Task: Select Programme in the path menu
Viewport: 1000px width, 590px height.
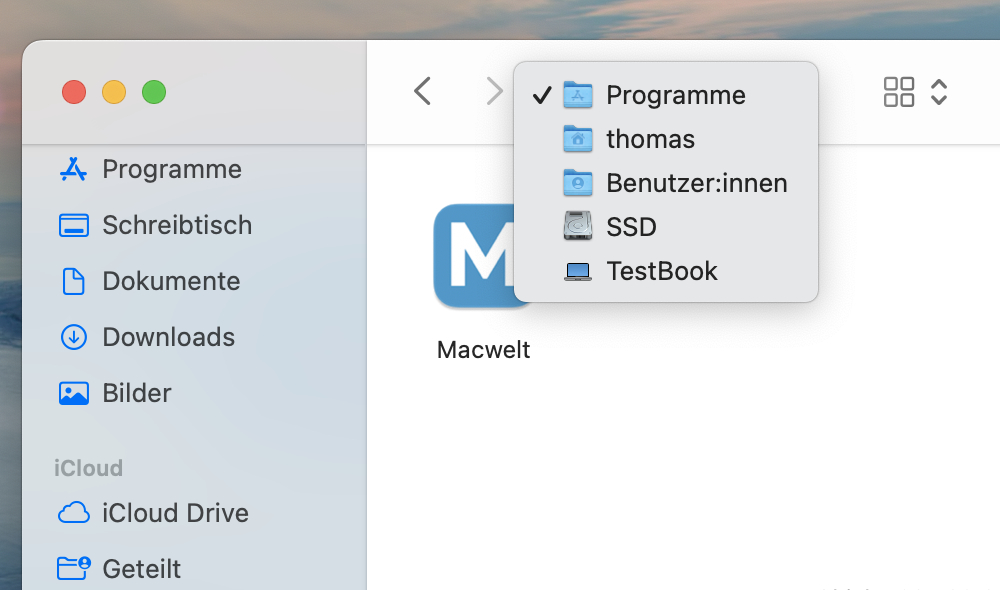Action: (x=666, y=95)
